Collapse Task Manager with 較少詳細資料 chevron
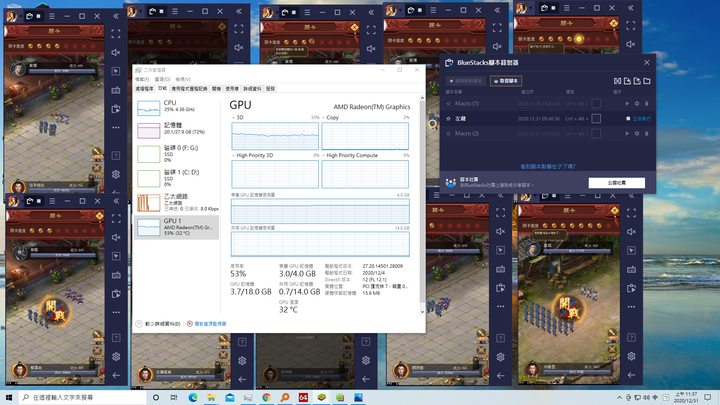The image size is (720, 405). click(x=139, y=324)
